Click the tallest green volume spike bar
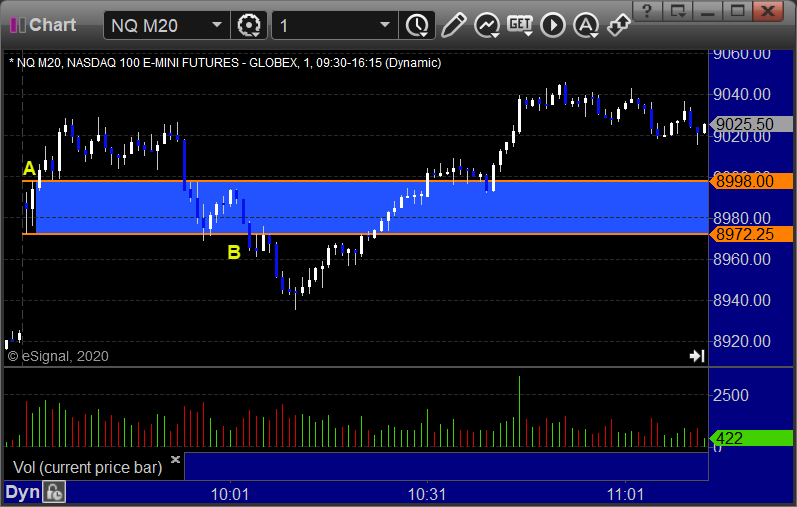The height and width of the screenshot is (507, 797). [x=519, y=411]
